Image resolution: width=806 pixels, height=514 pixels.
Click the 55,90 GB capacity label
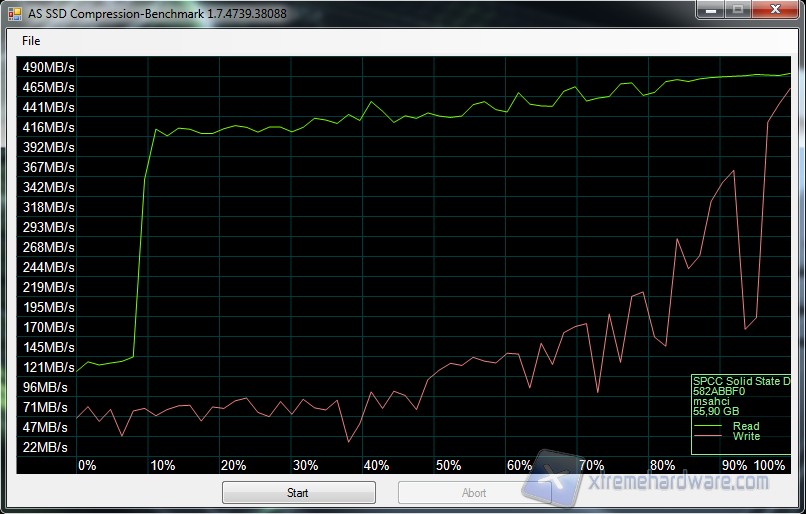point(716,411)
